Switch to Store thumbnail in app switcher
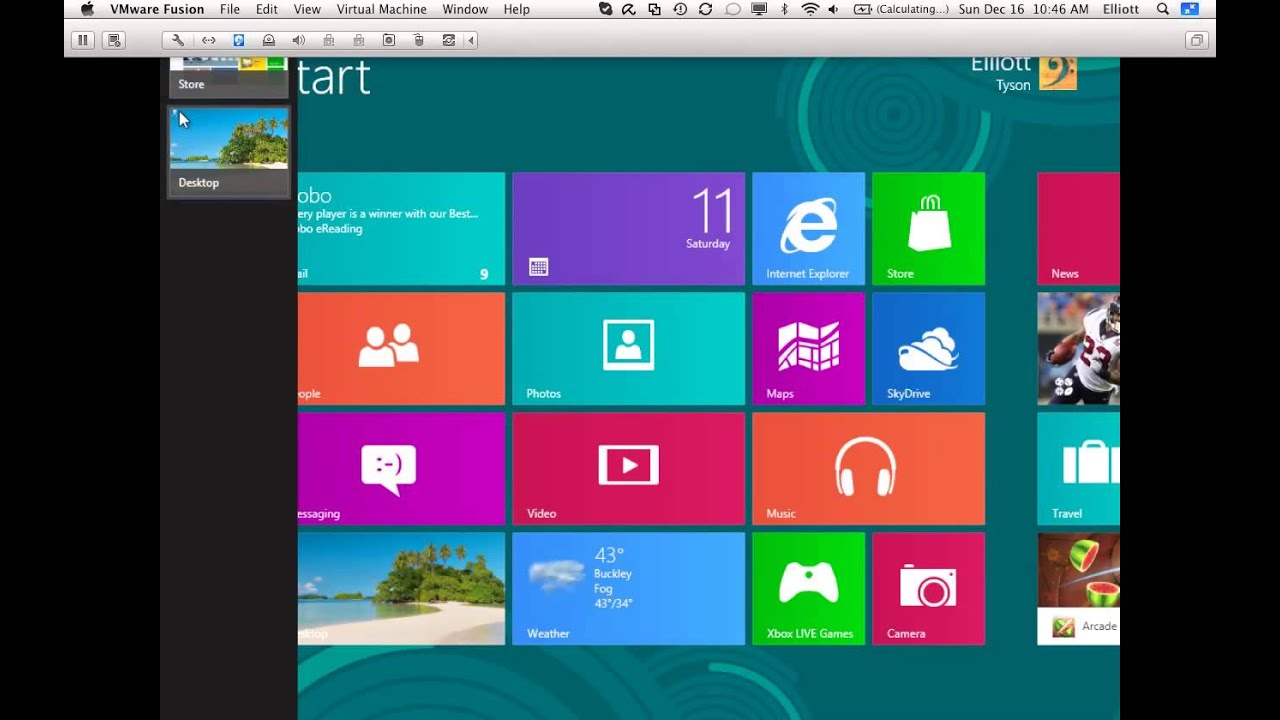 point(229,77)
